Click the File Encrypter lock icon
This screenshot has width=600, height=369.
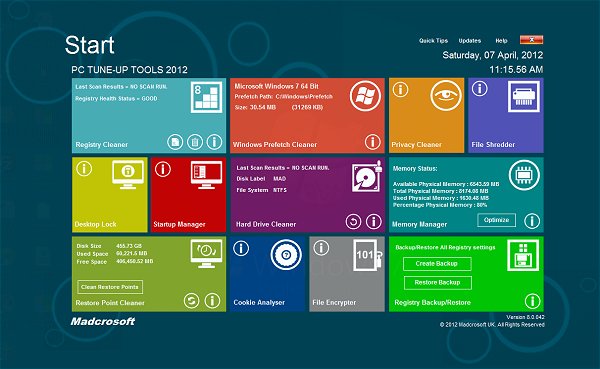[367, 255]
